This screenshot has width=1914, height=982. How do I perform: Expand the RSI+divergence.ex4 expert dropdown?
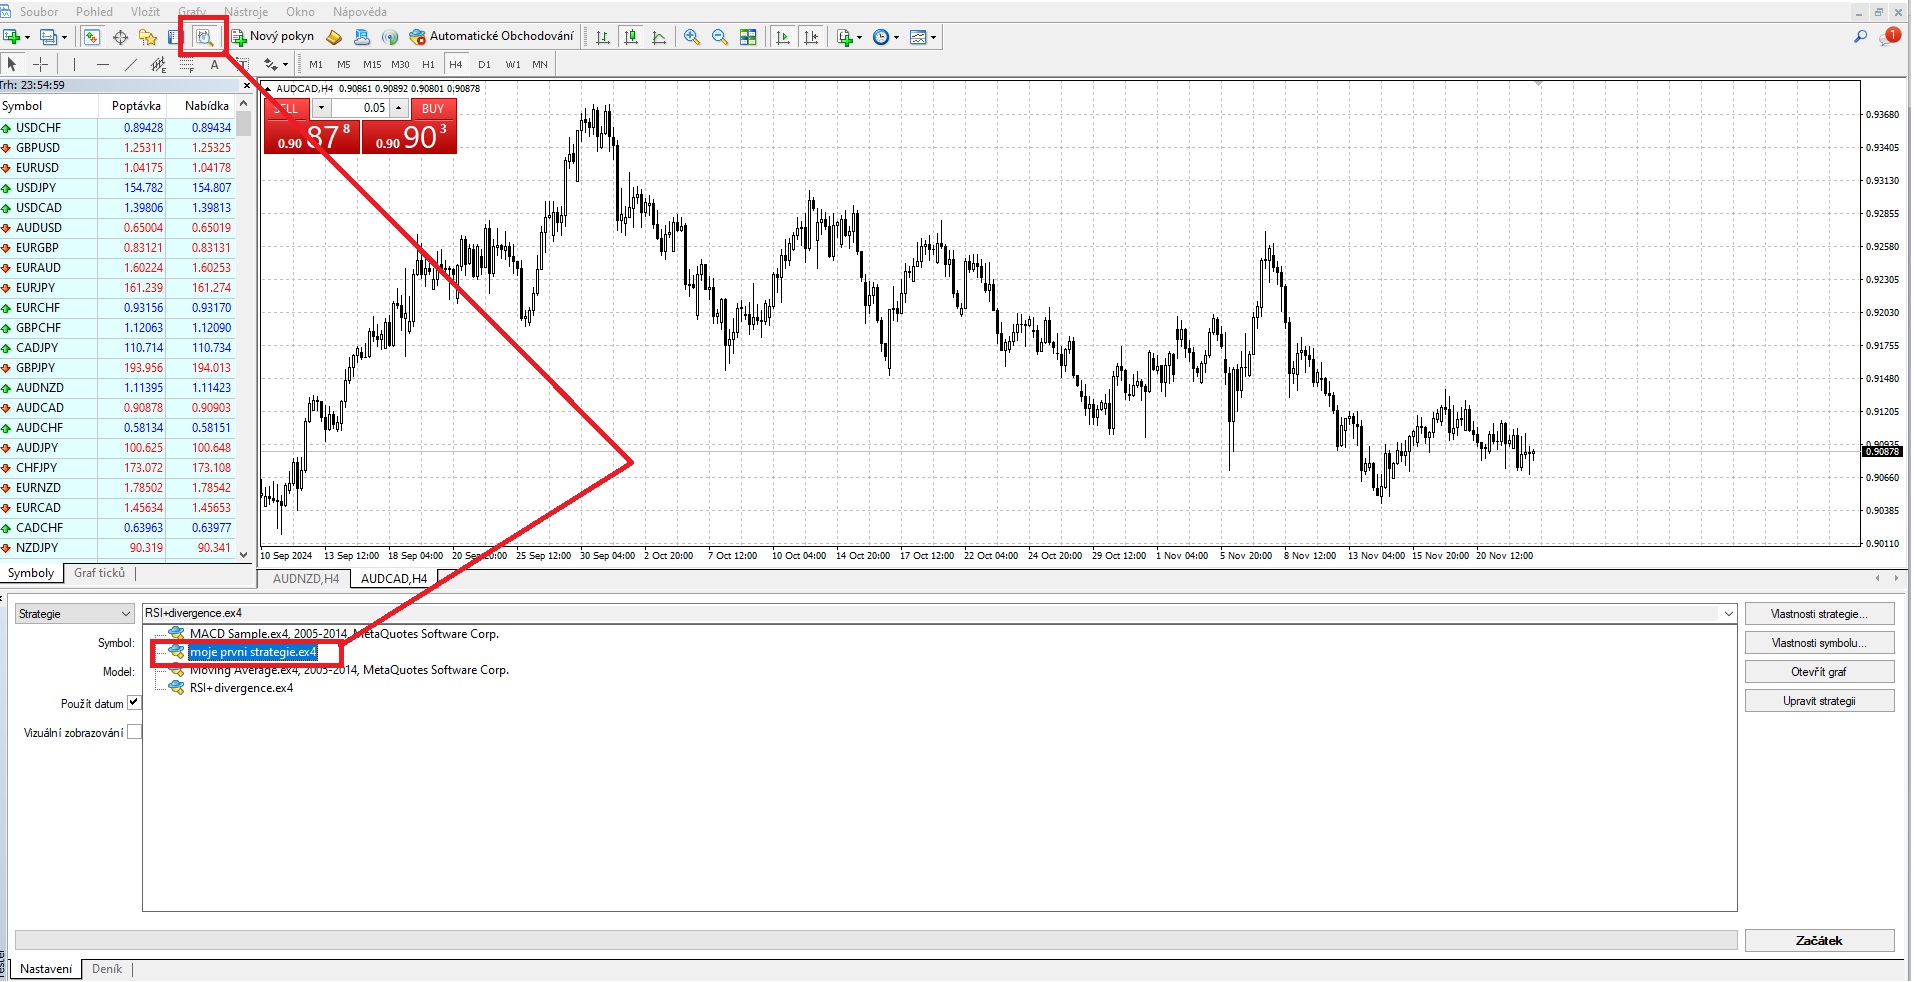pos(1727,614)
